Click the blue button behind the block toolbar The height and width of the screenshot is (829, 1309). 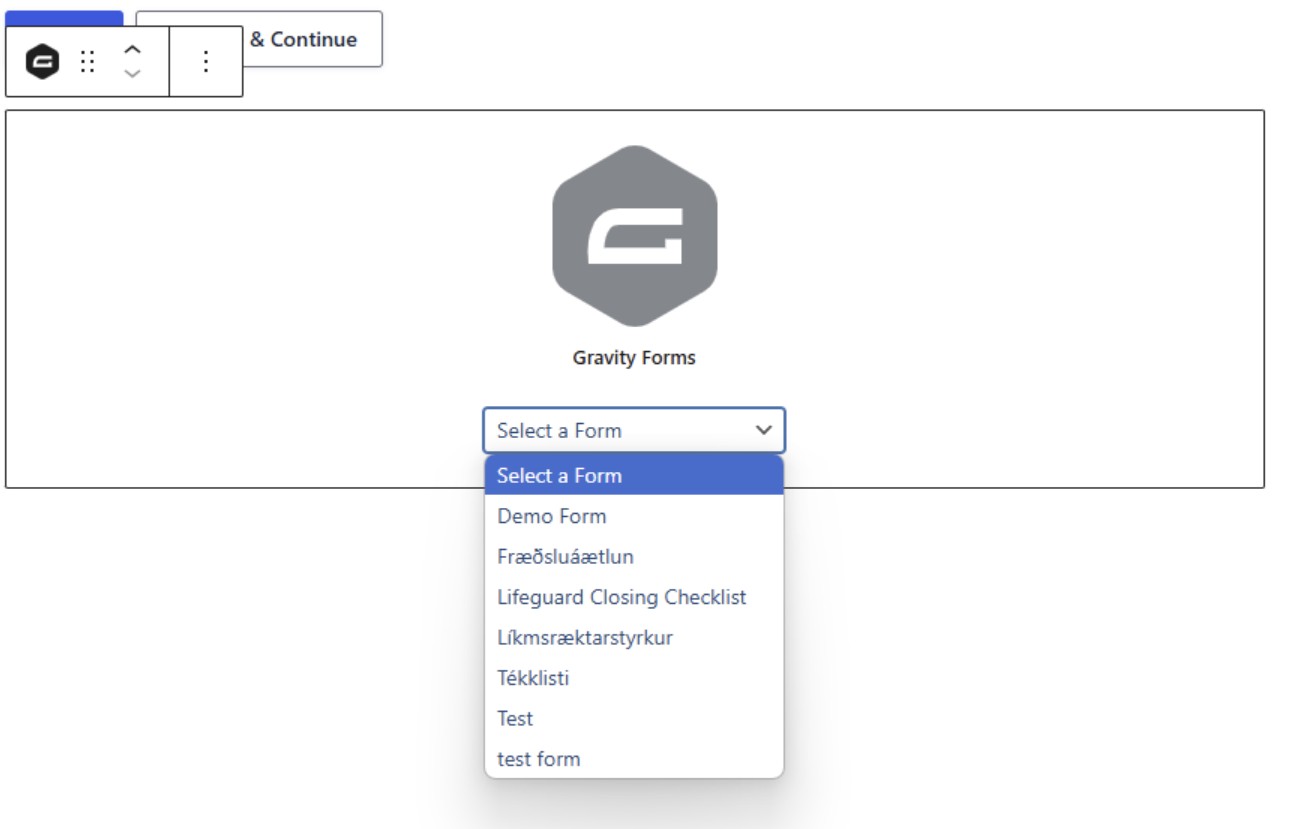(x=64, y=18)
